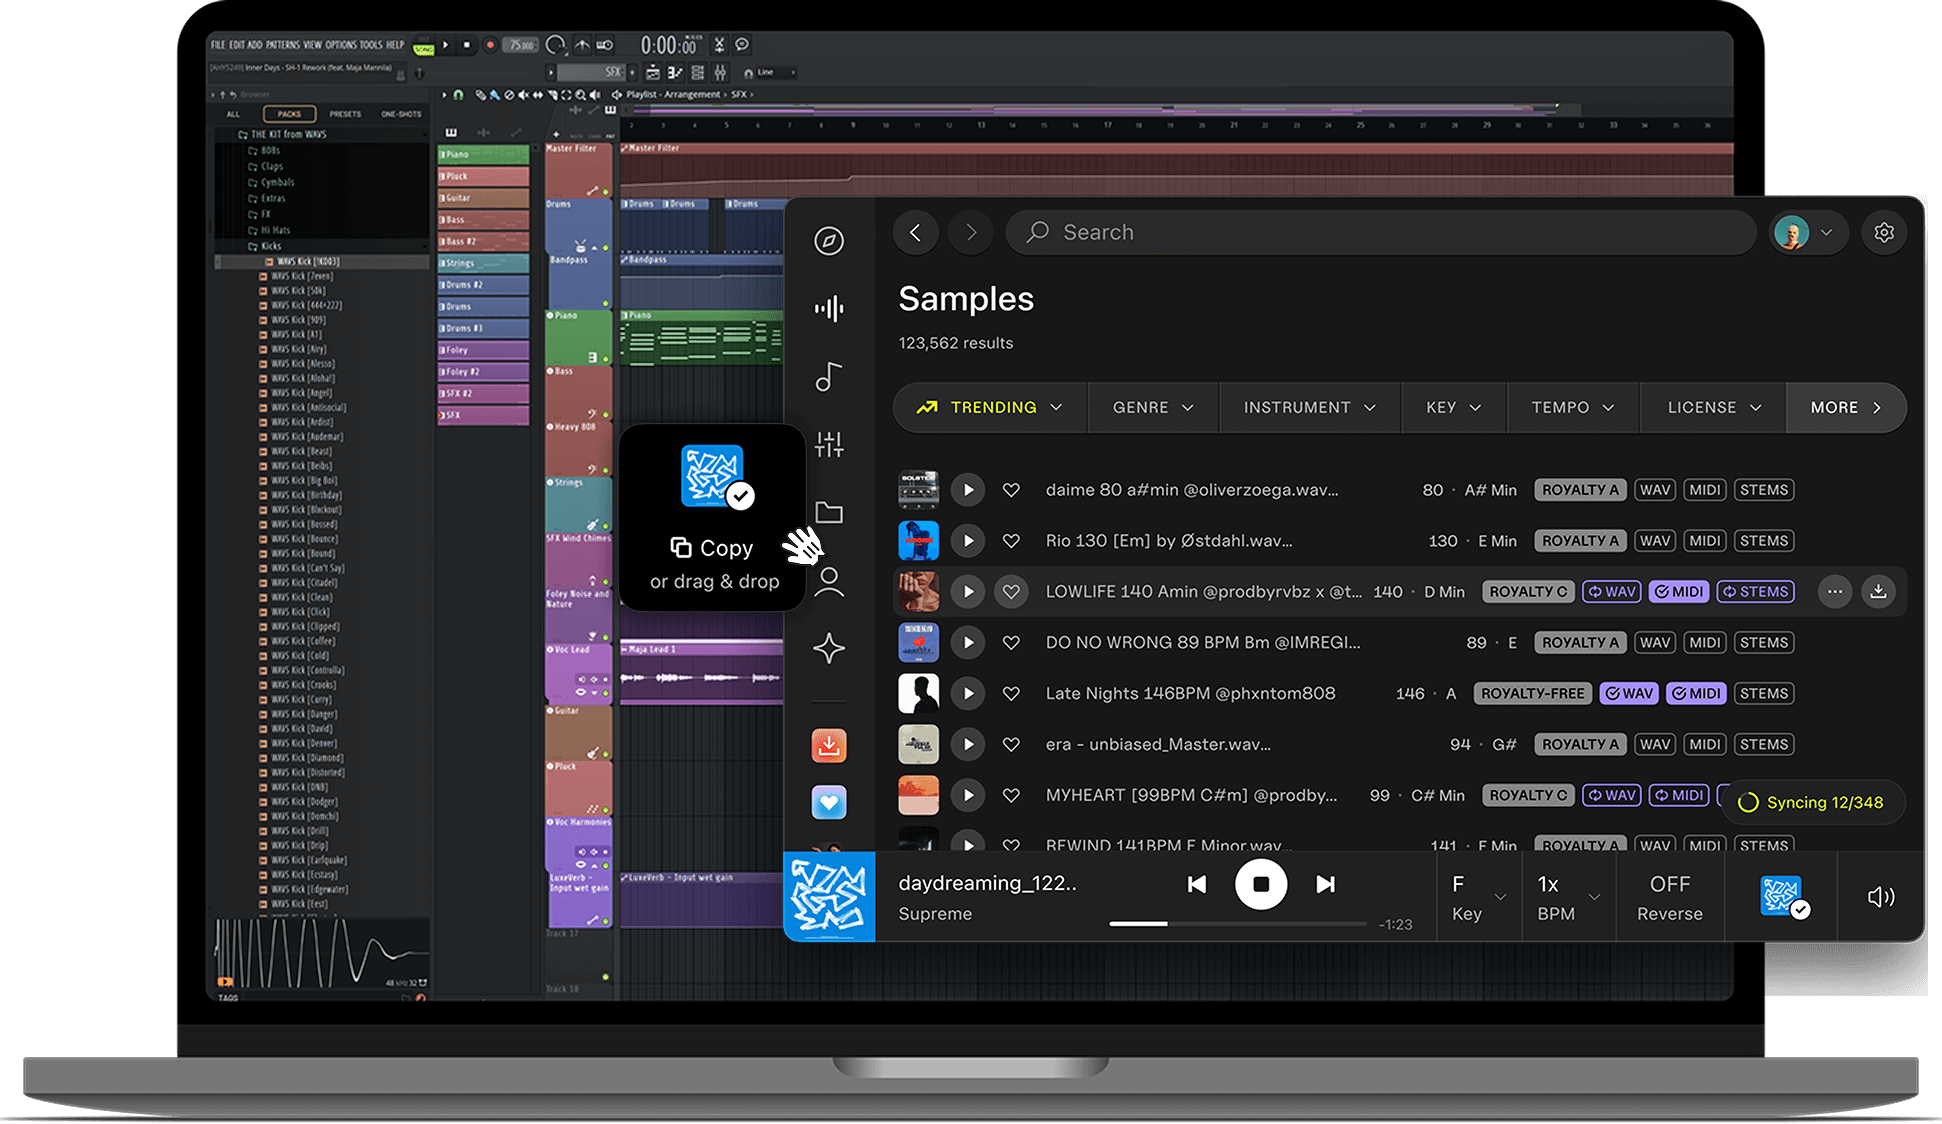Download the LOWLIFE 140 Amin sample
1942x1124 pixels.
[1878, 592]
